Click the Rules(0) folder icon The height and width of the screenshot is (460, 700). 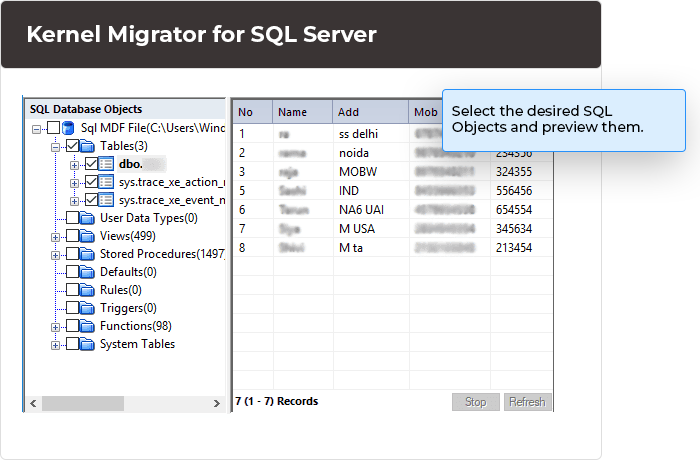(x=87, y=290)
